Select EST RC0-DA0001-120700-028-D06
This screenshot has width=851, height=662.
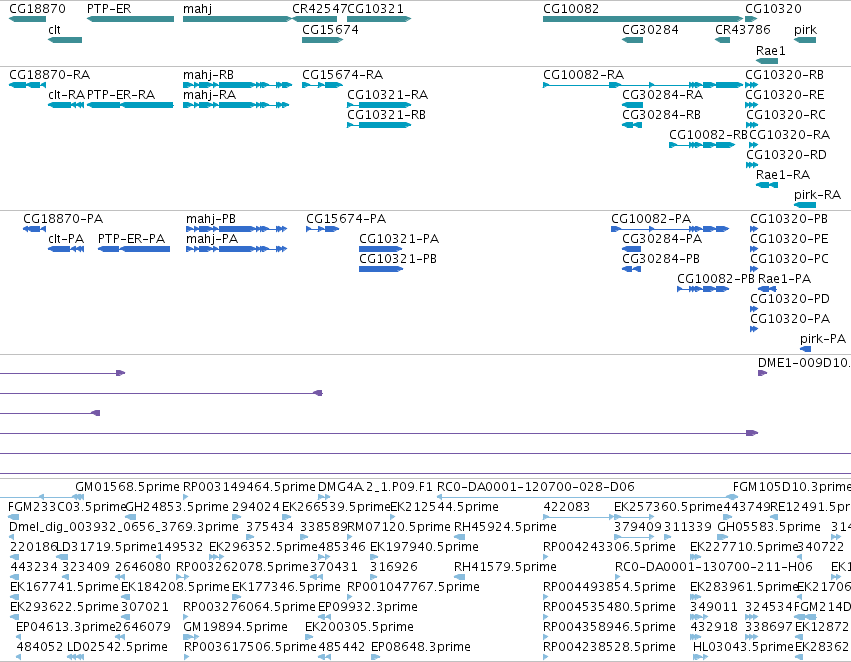click(x=536, y=487)
